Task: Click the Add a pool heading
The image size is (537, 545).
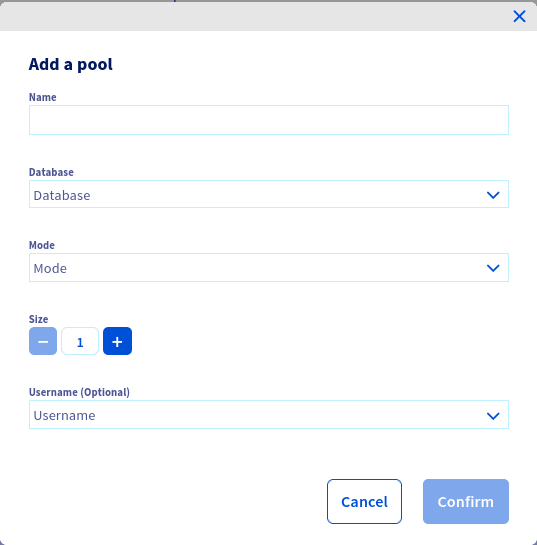Action: point(71,64)
